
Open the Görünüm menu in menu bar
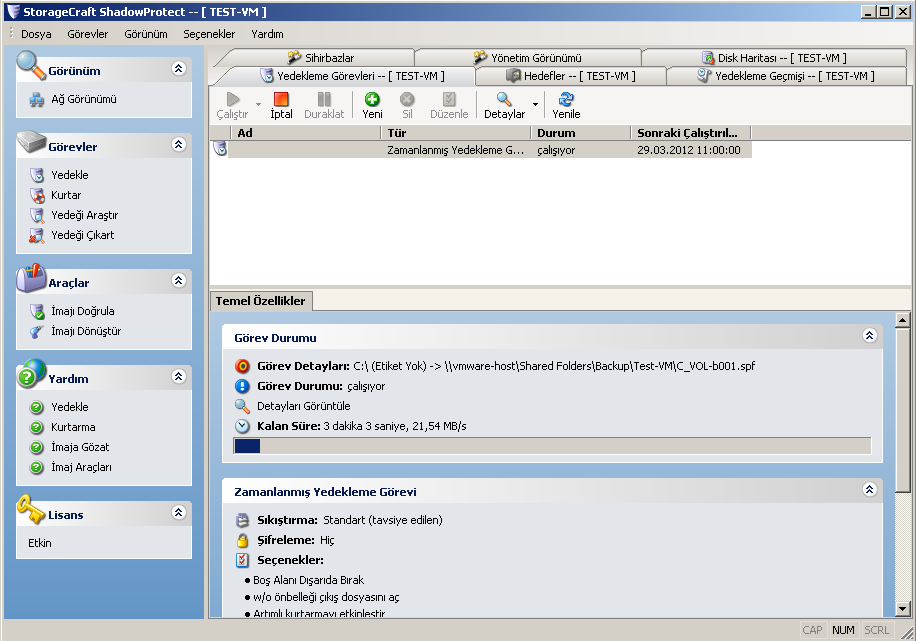point(146,34)
